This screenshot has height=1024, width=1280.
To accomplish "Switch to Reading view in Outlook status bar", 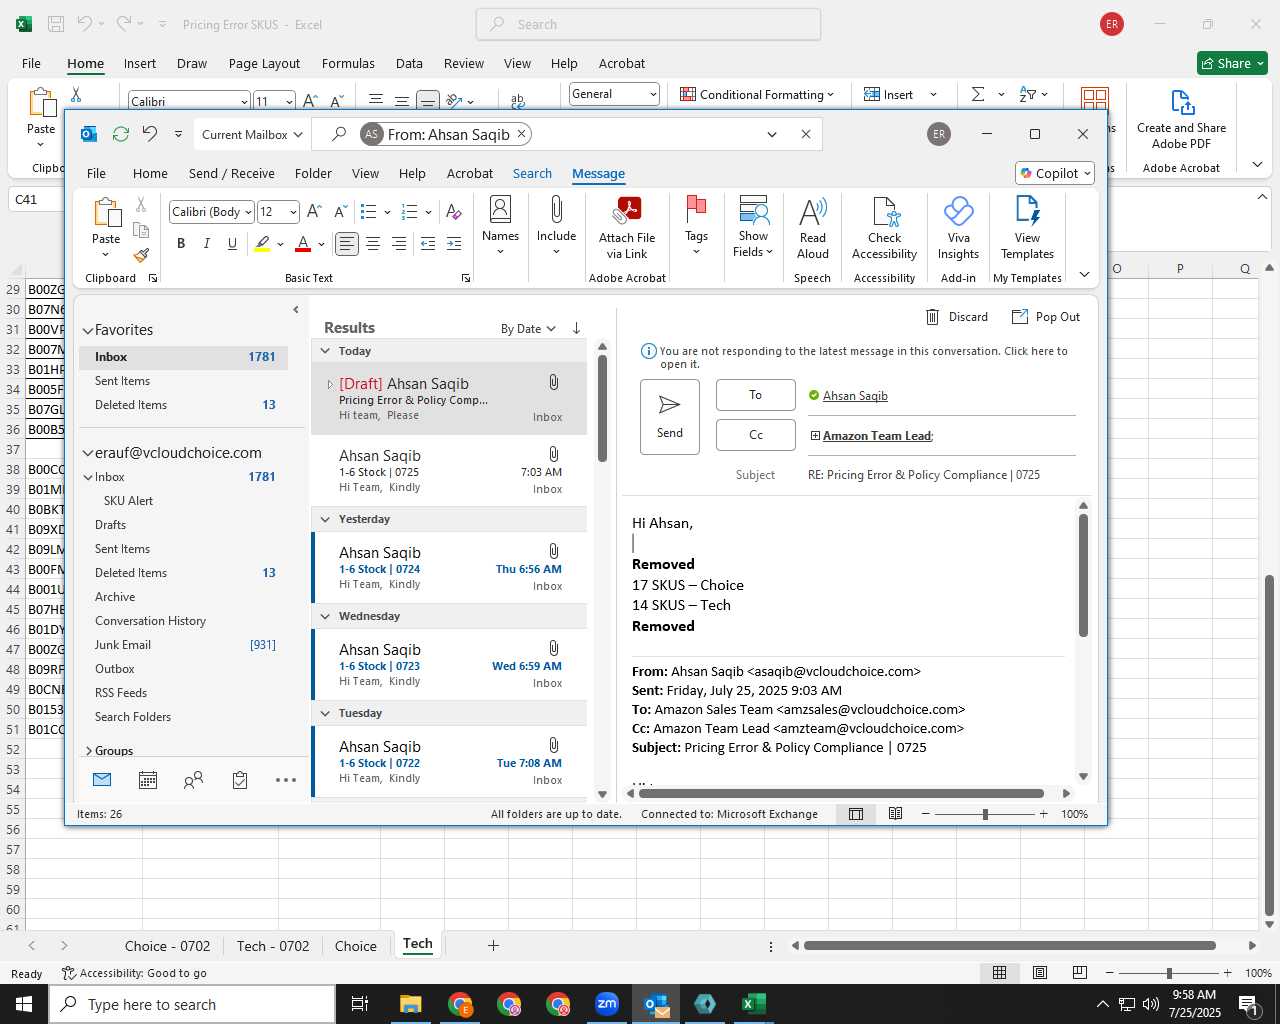I will (x=896, y=814).
